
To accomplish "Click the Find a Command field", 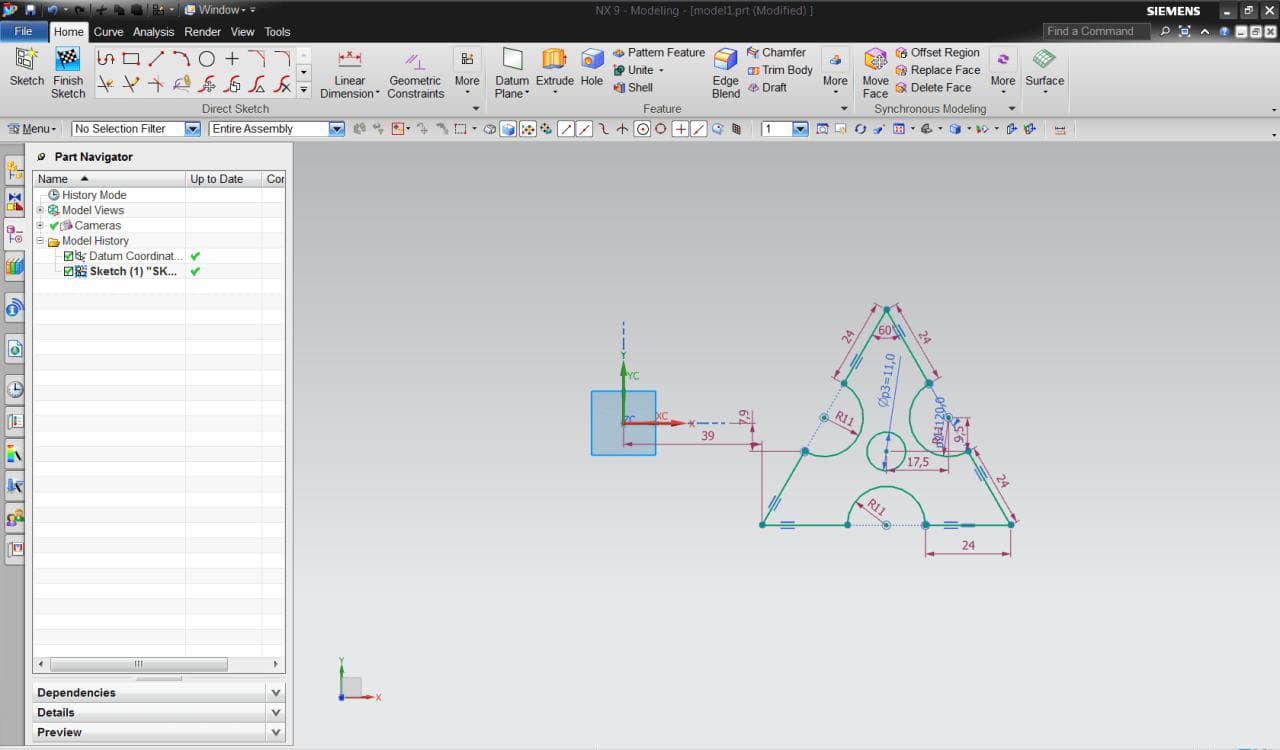I will pos(1096,31).
